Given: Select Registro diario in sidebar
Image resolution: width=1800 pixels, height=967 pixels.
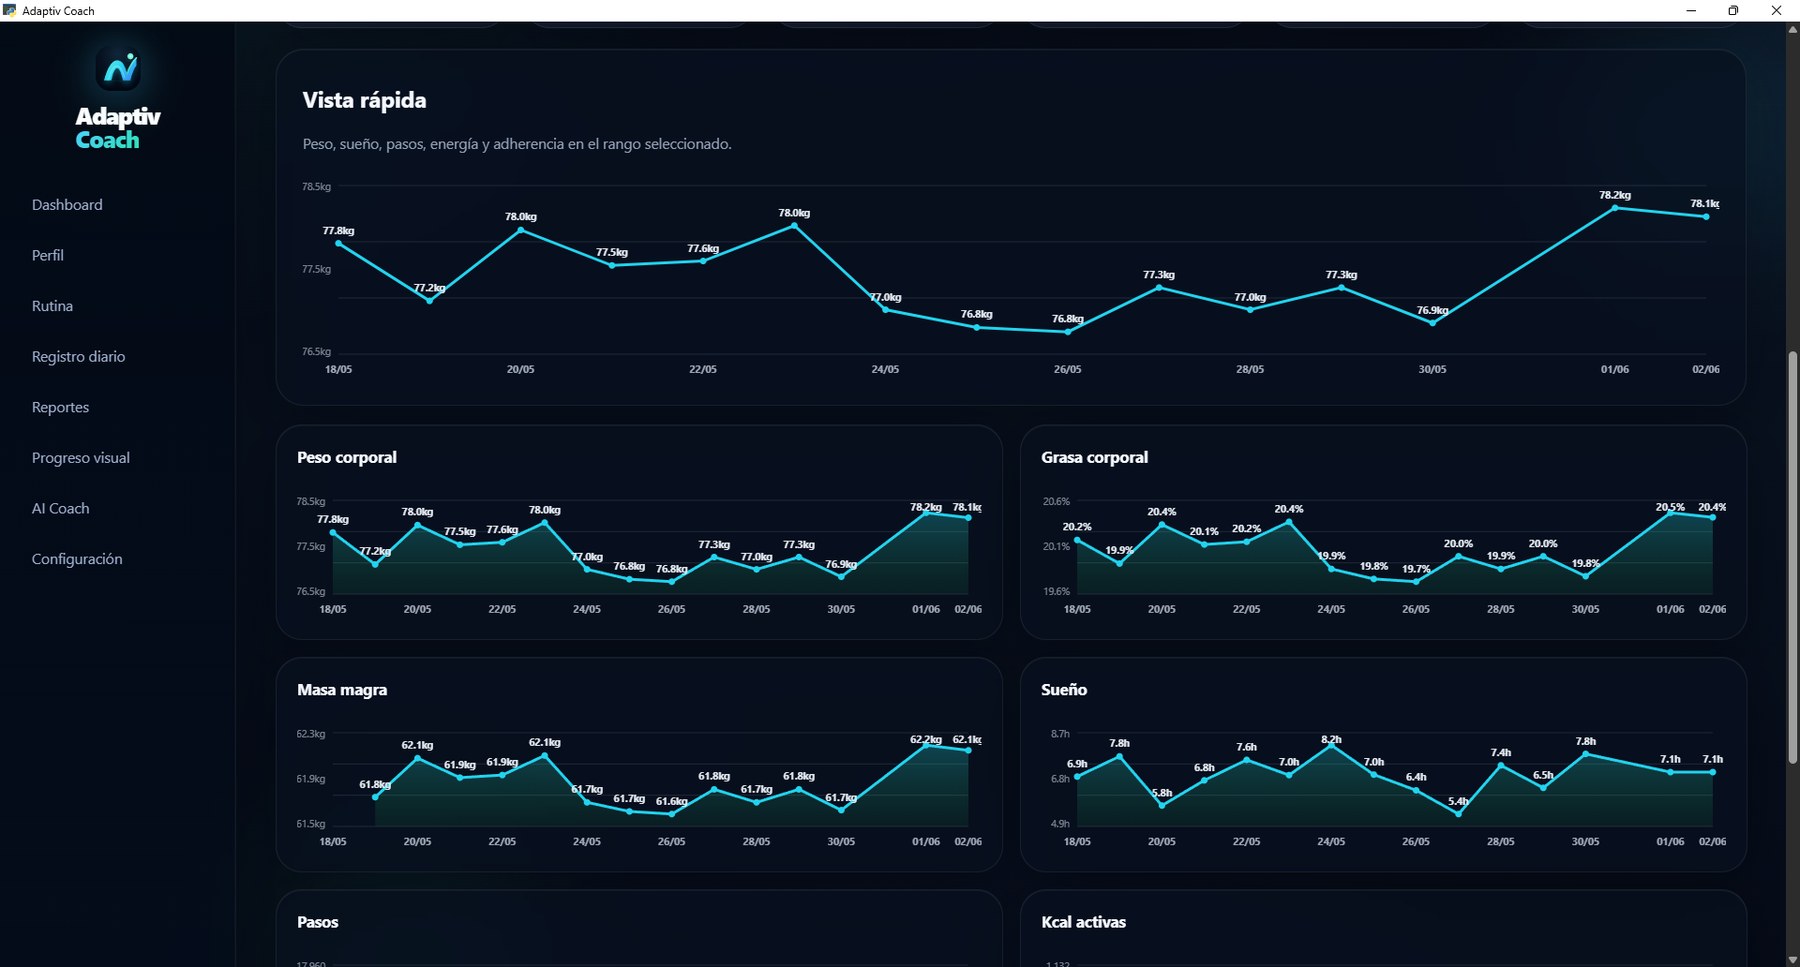Looking at the screenshot, I should (78, 357).
